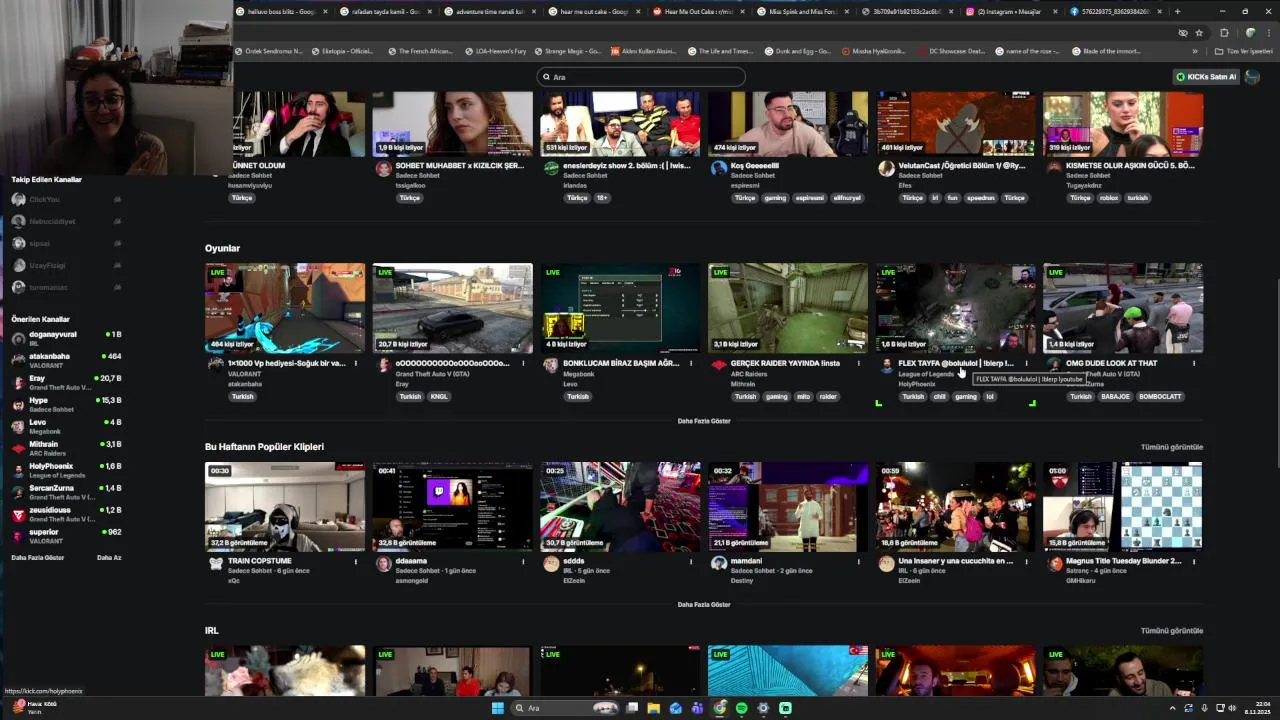
Task: Click avatar beside BONKLUCAM BİRAZ BAŞIM stream
Action: tap(550, 366)
